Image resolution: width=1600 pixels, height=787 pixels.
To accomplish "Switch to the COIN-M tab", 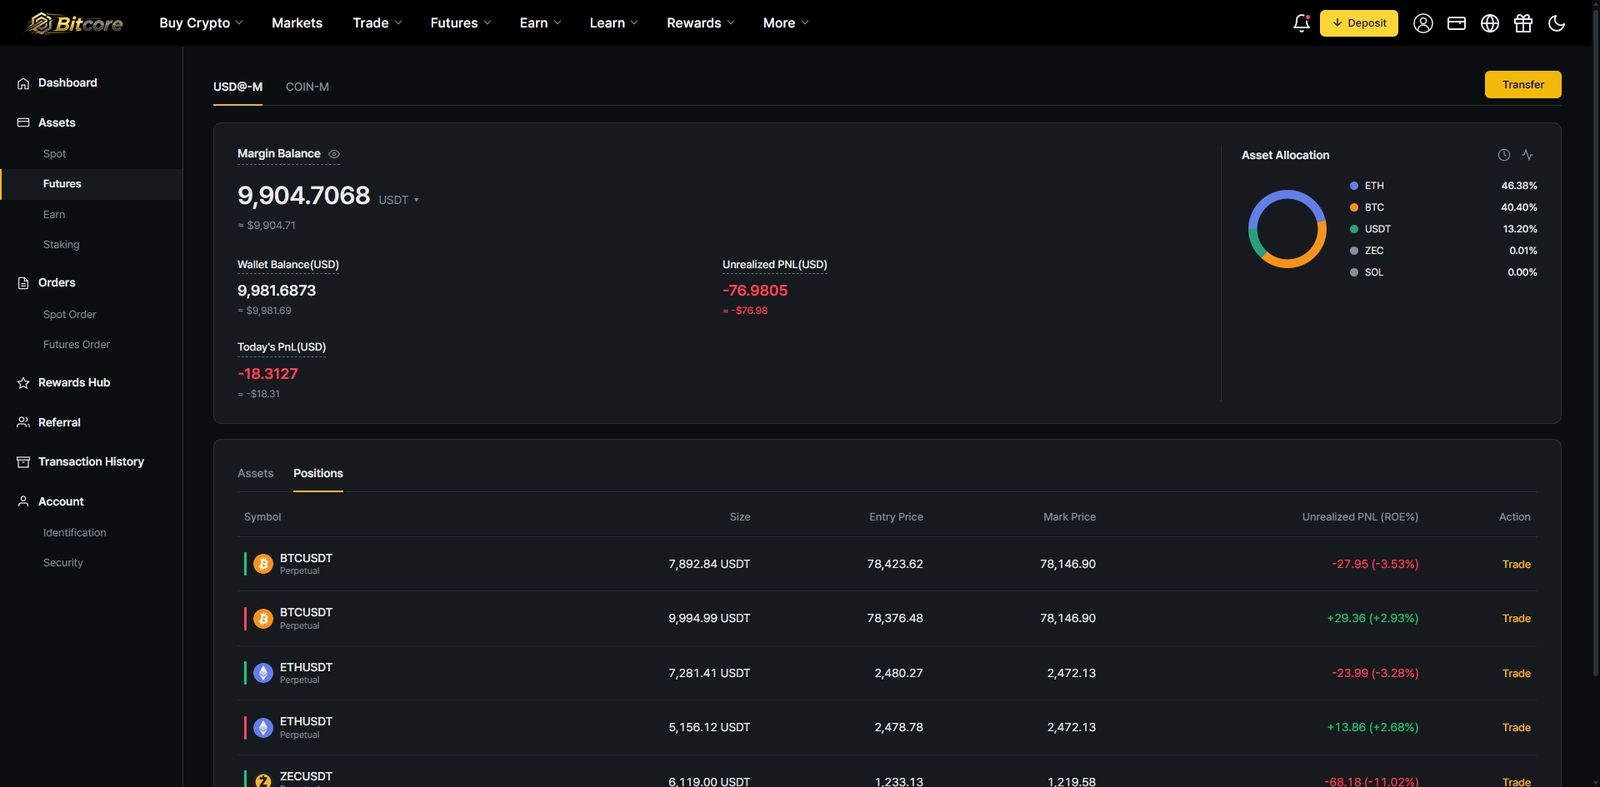I will click(x=307, y=87).
